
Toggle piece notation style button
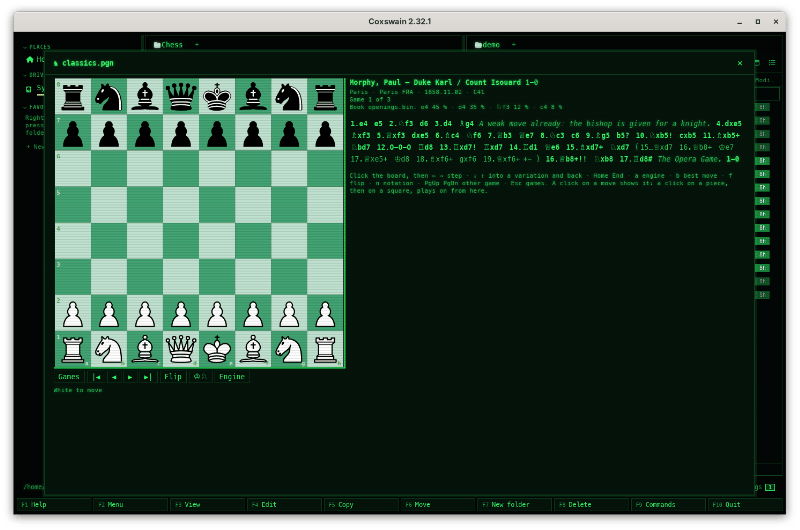coord(200,377)
